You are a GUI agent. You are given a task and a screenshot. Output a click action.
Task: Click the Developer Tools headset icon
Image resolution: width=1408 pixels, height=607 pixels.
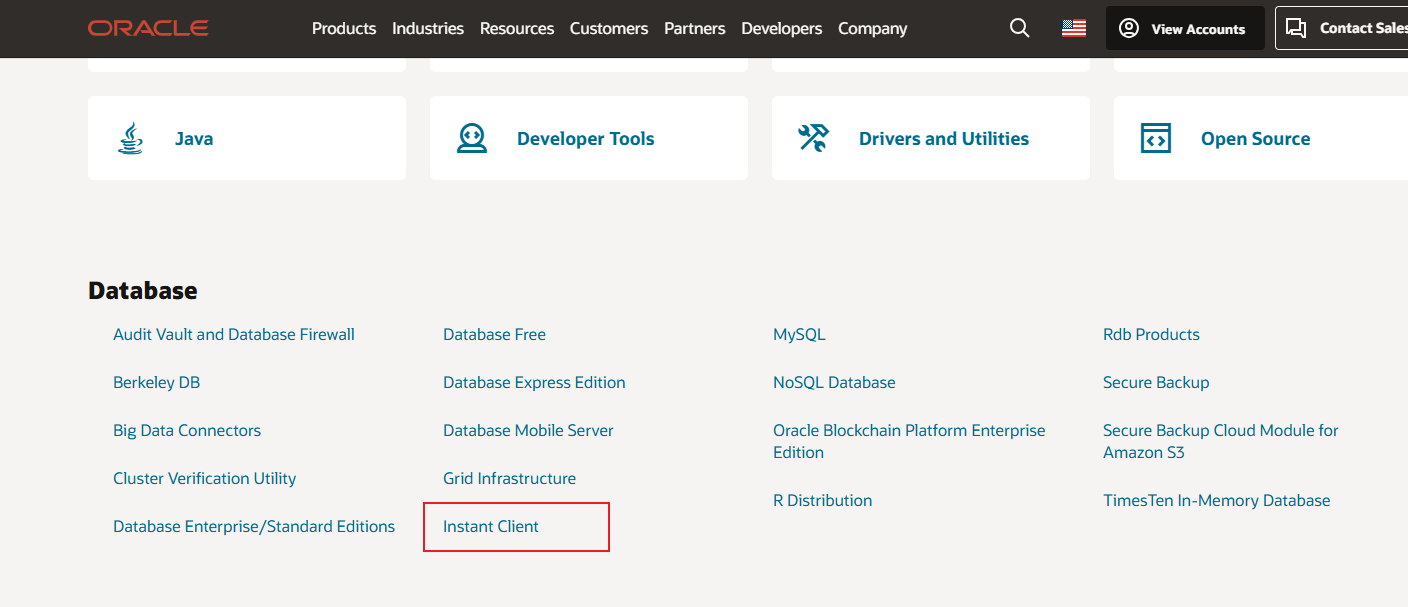pos(472,138)
